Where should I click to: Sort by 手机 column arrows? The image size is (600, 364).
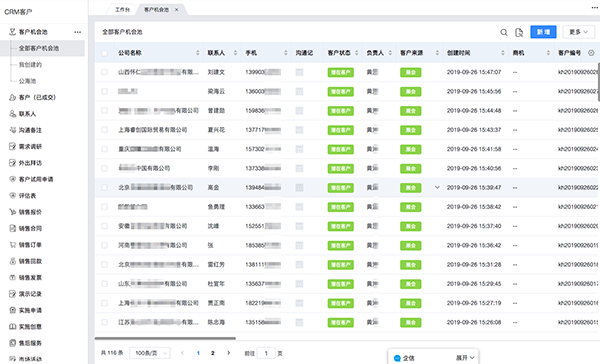tap(286, 53)
